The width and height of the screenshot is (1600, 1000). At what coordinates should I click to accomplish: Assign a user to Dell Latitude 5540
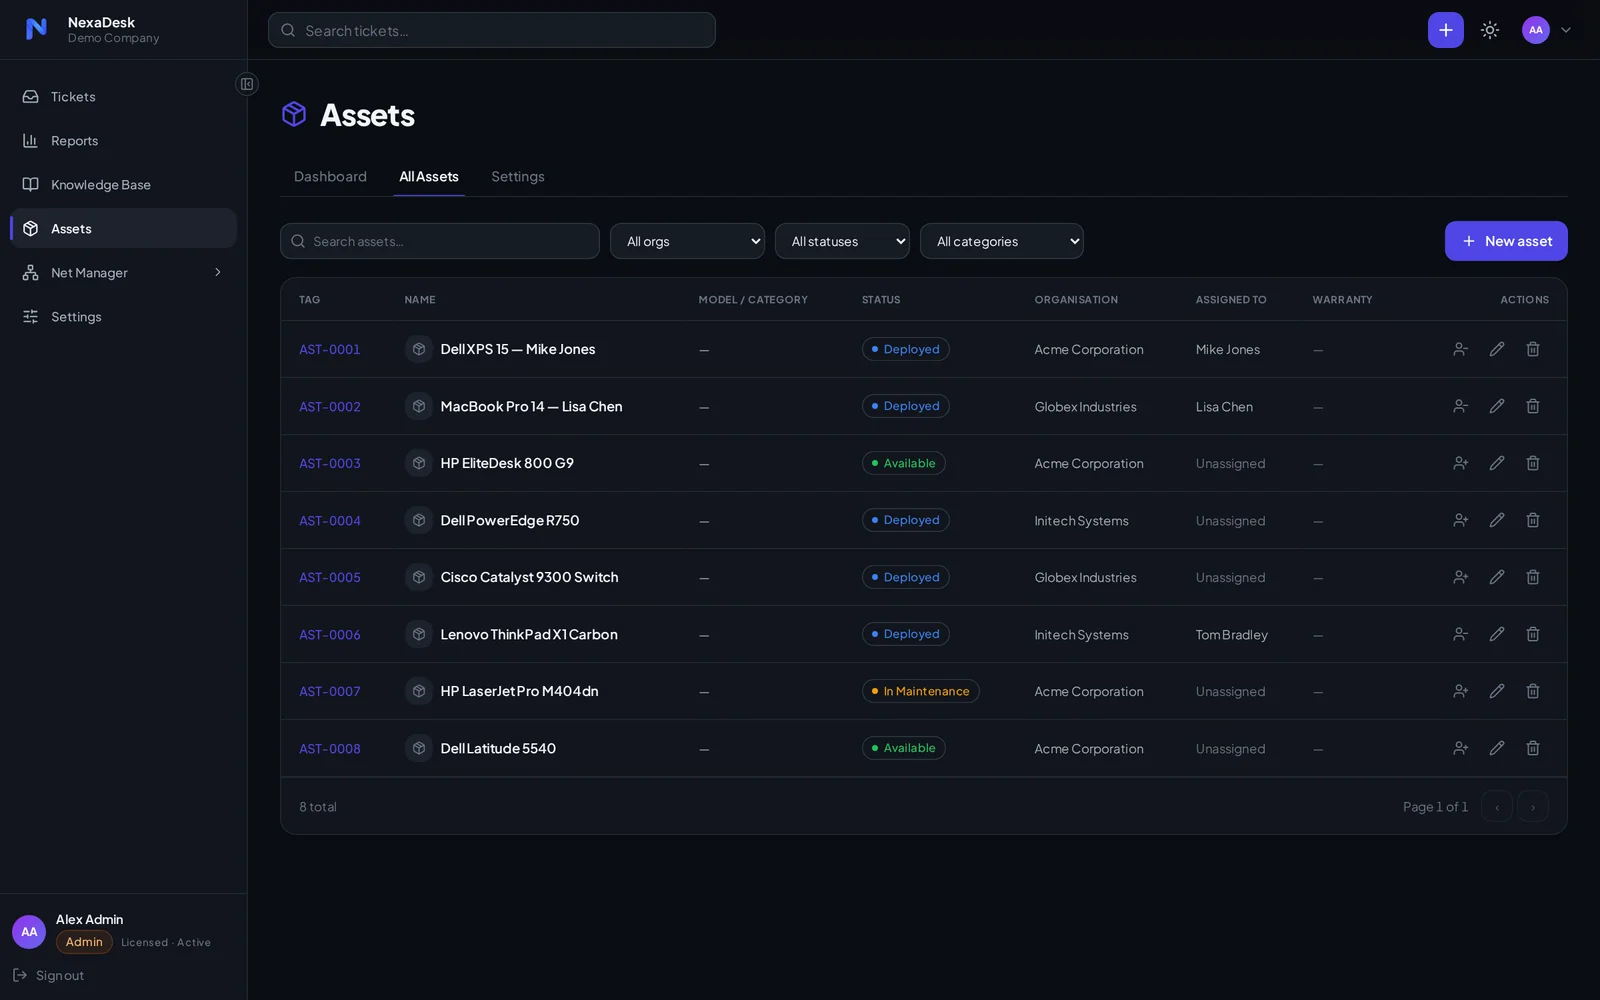1461,748
